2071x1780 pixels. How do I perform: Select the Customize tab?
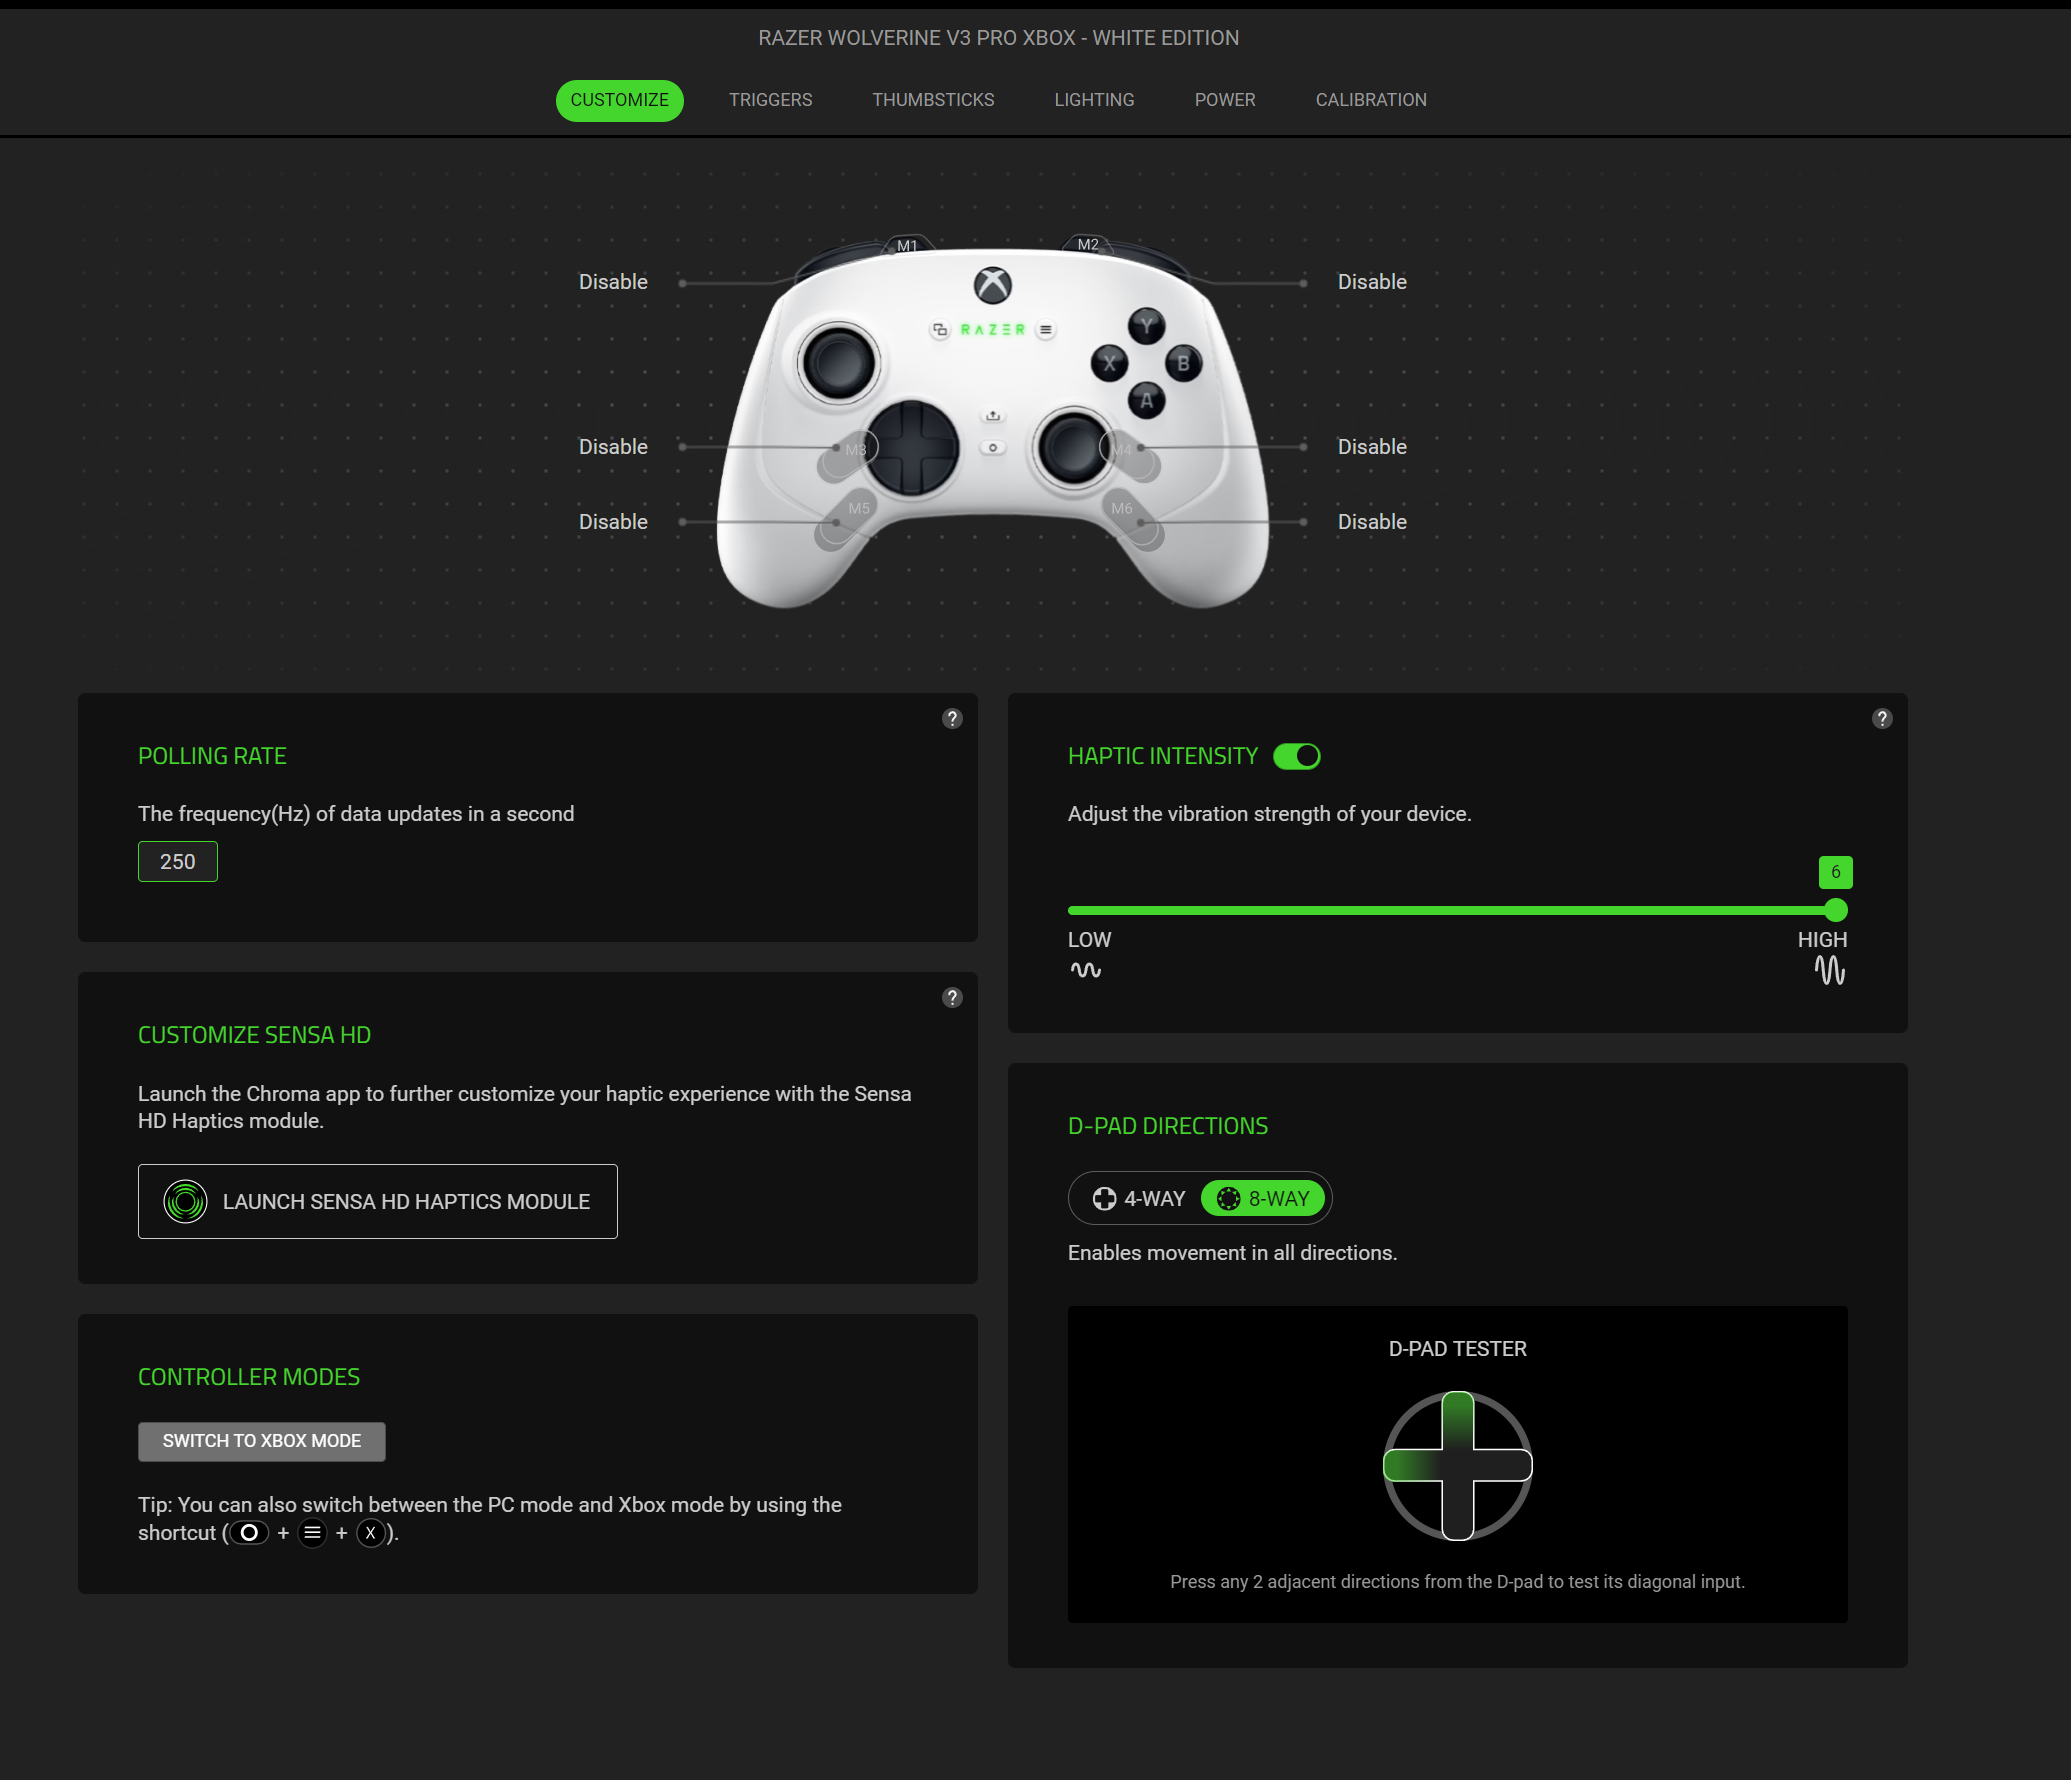point(620,100)
